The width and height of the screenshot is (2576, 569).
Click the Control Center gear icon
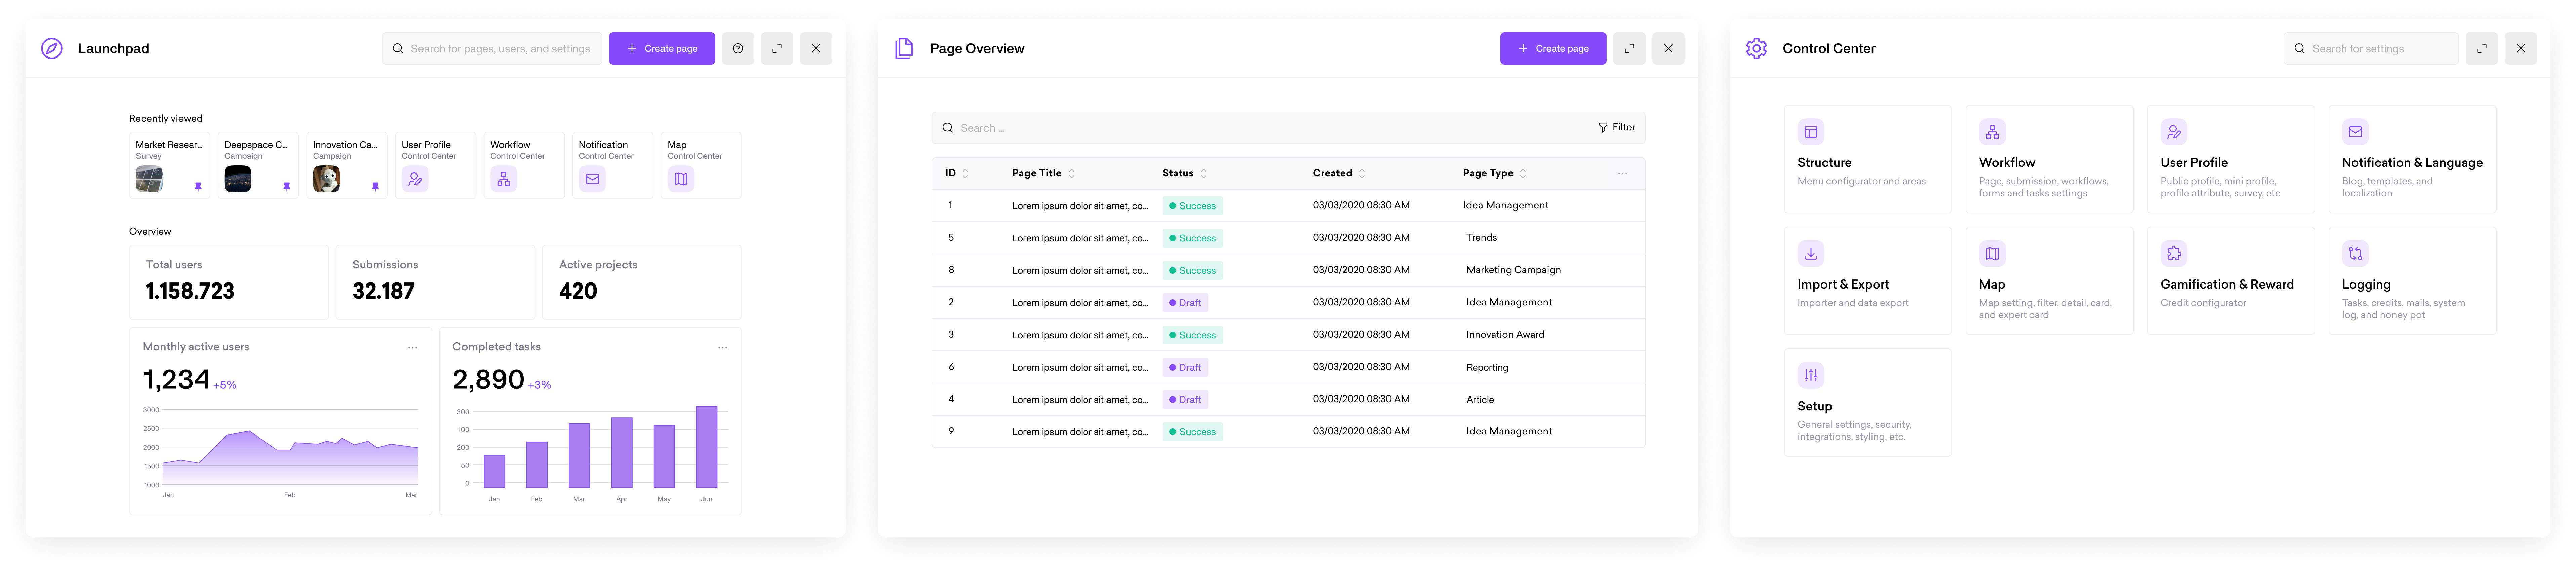pos(1756,48)
